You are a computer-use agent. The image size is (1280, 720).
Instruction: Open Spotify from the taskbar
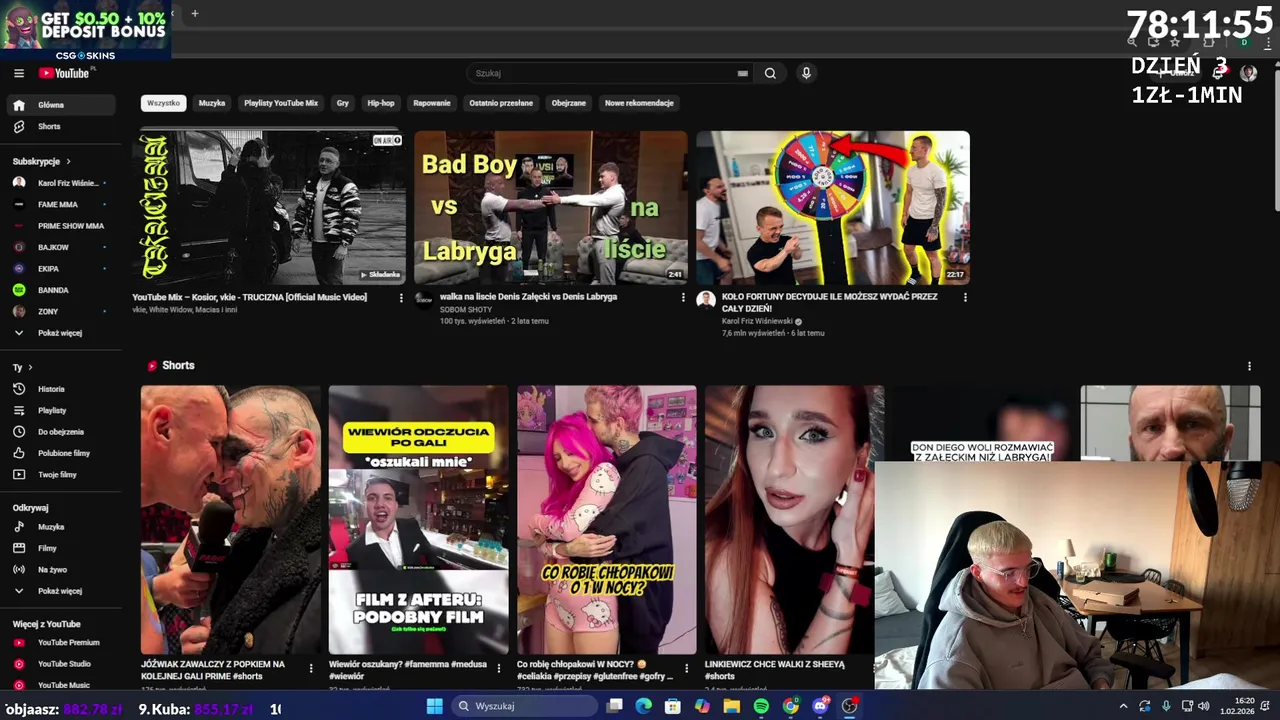(x=761, y=706)
